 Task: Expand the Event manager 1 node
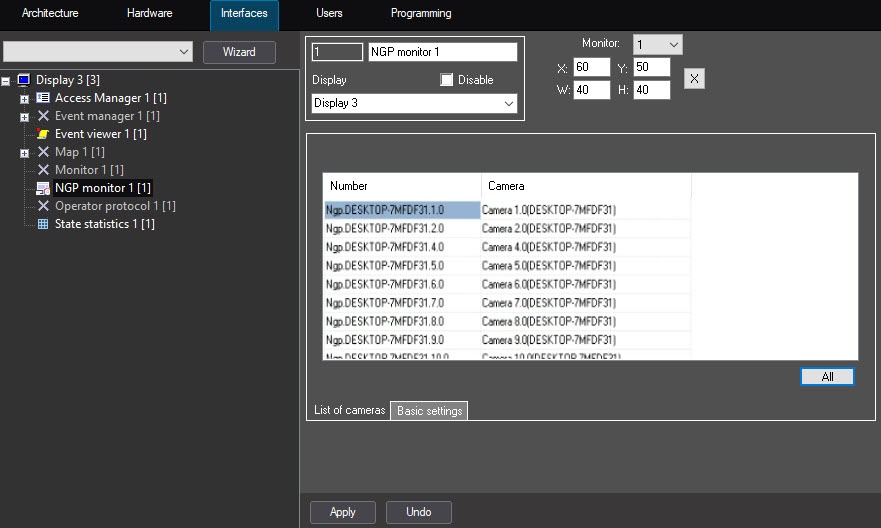point(24,117)
